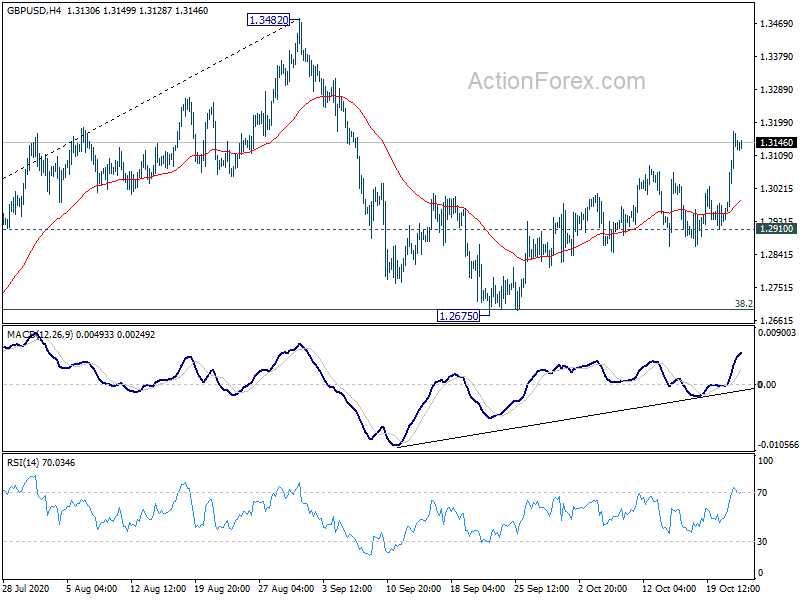The width and height of the screenshot is (800, 600).
Task: Click the 1.28415 price axis value
Action: click(777, 255)
